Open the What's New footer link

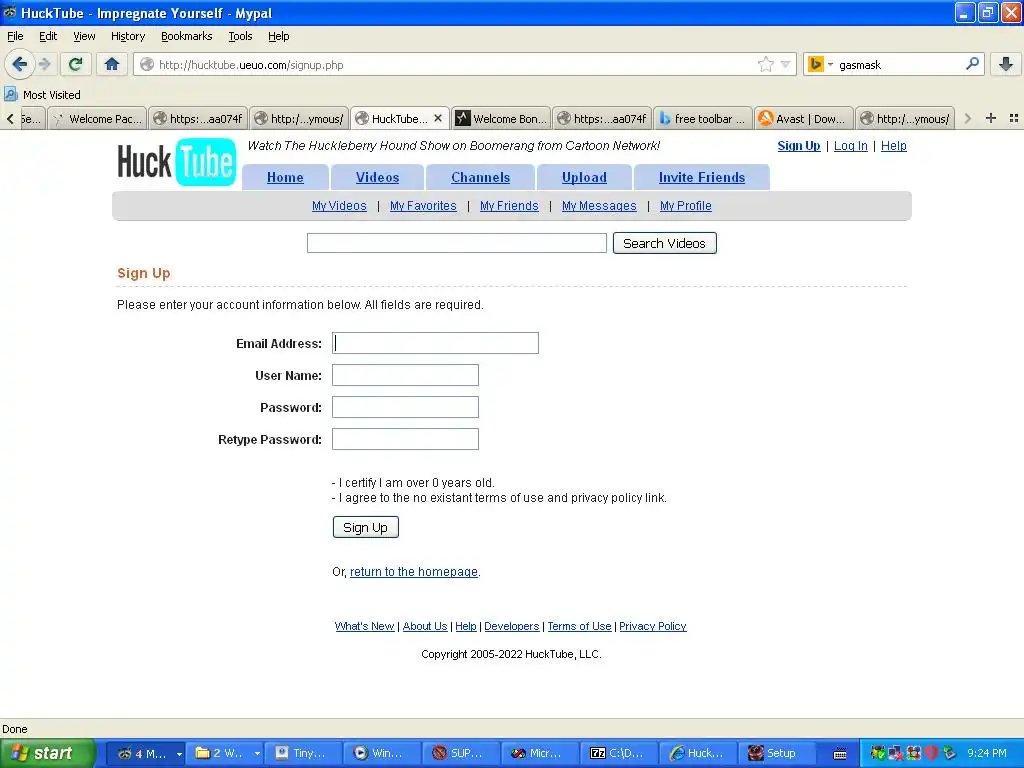click(364, 626)
